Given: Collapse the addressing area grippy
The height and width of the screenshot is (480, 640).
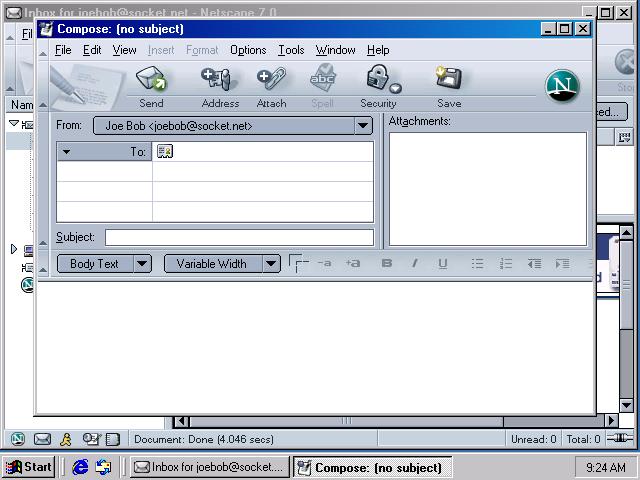Looking at the screenshot, I should [x=43, y=182].
